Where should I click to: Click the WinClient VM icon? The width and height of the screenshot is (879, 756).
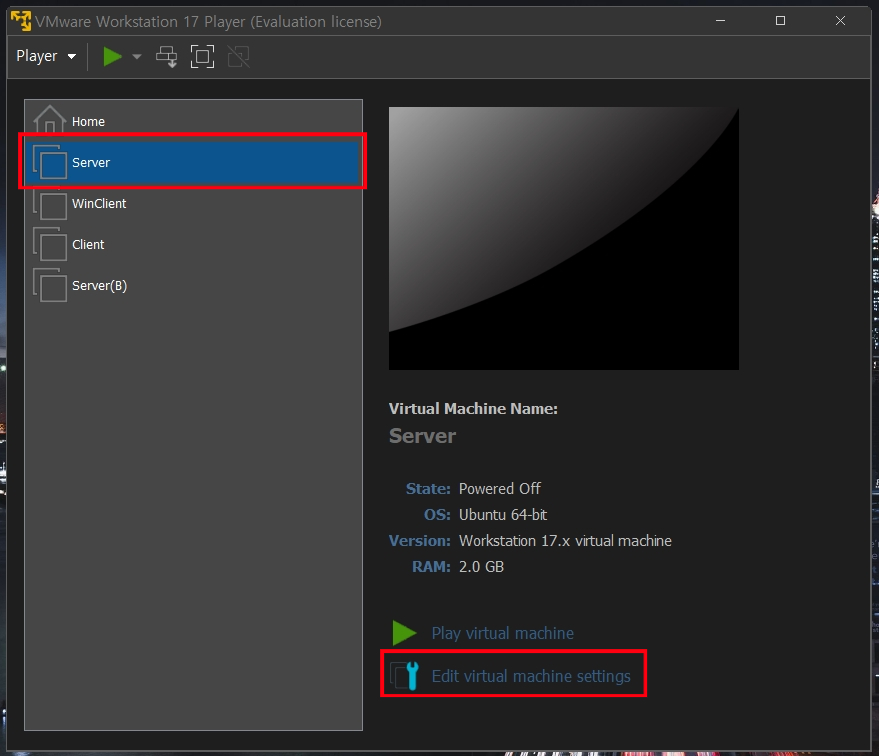coord(50,203)
